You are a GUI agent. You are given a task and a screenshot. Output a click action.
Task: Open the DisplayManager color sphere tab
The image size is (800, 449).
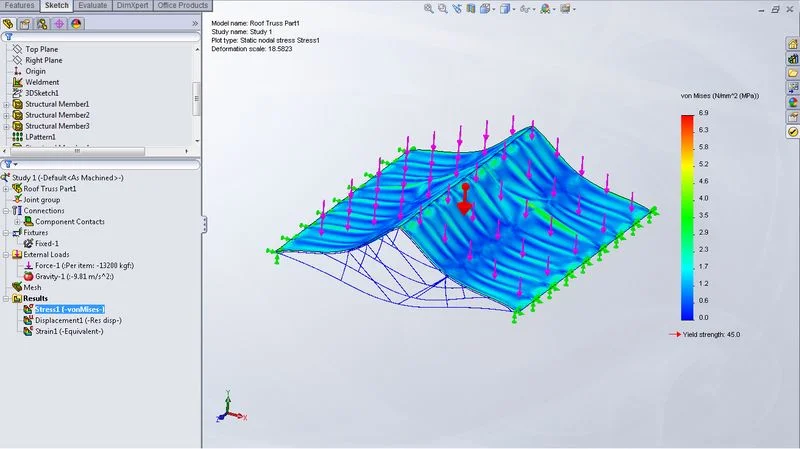tap(76, 23)
